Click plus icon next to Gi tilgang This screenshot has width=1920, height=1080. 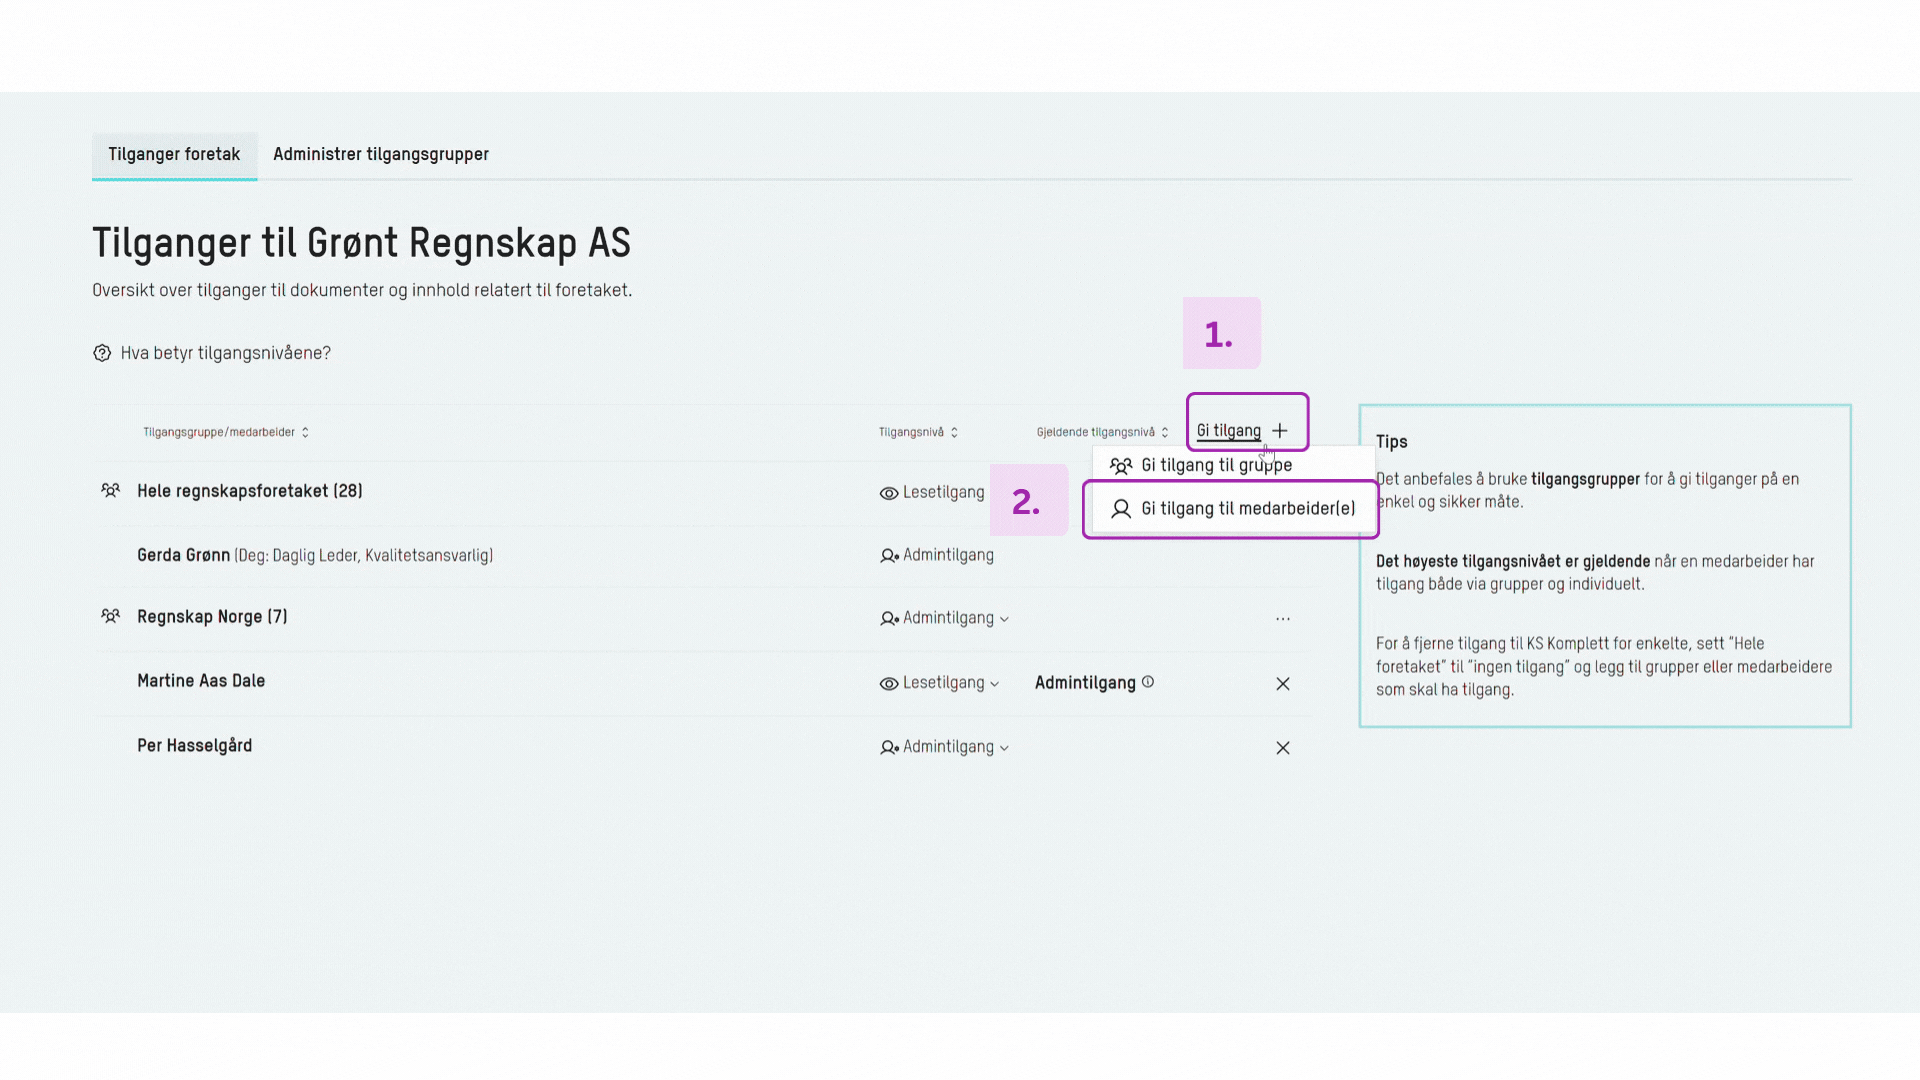point(1280,431)
